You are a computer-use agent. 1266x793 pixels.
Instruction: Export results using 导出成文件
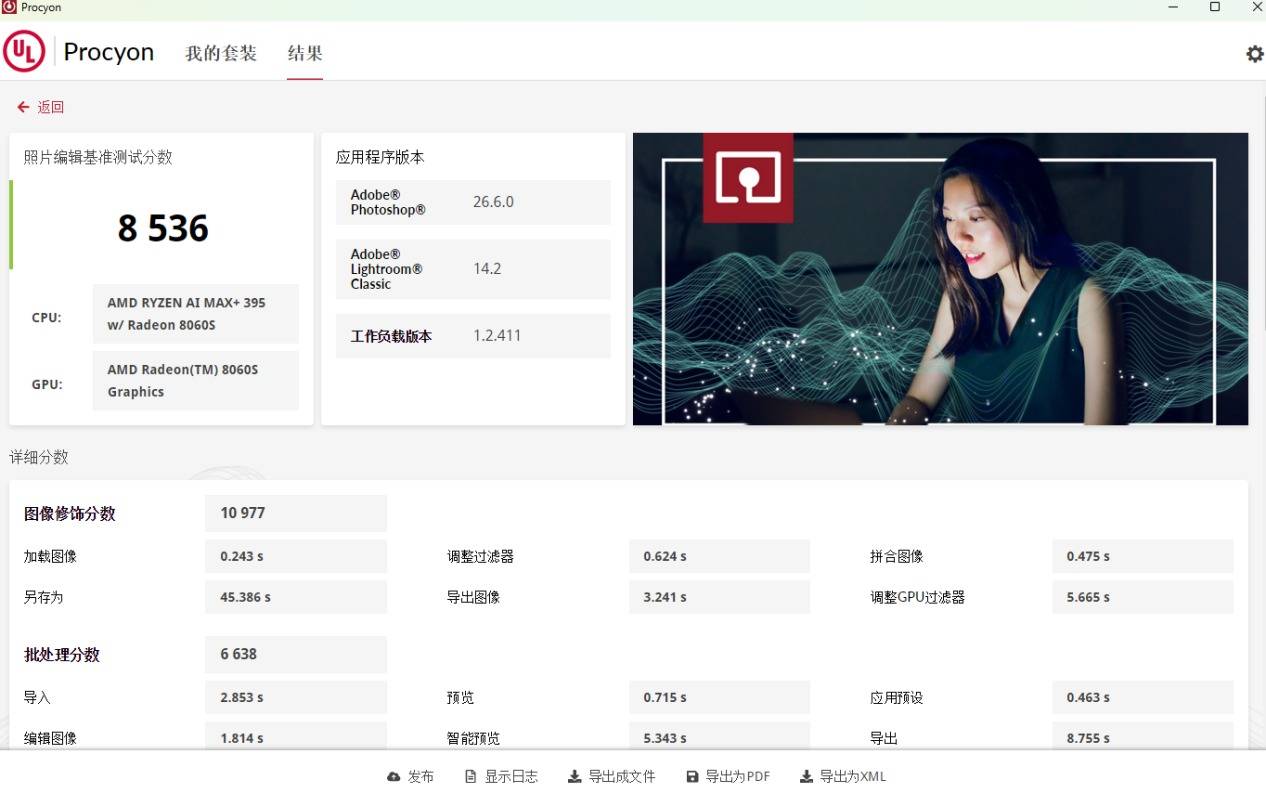[611, 776]
